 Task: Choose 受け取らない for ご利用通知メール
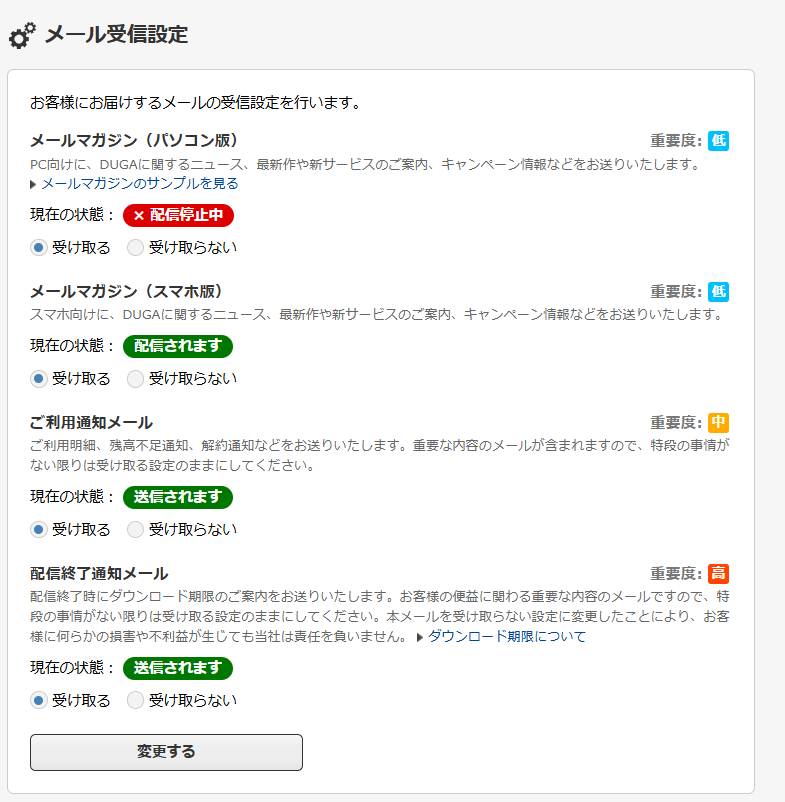[x=136, y=529]
